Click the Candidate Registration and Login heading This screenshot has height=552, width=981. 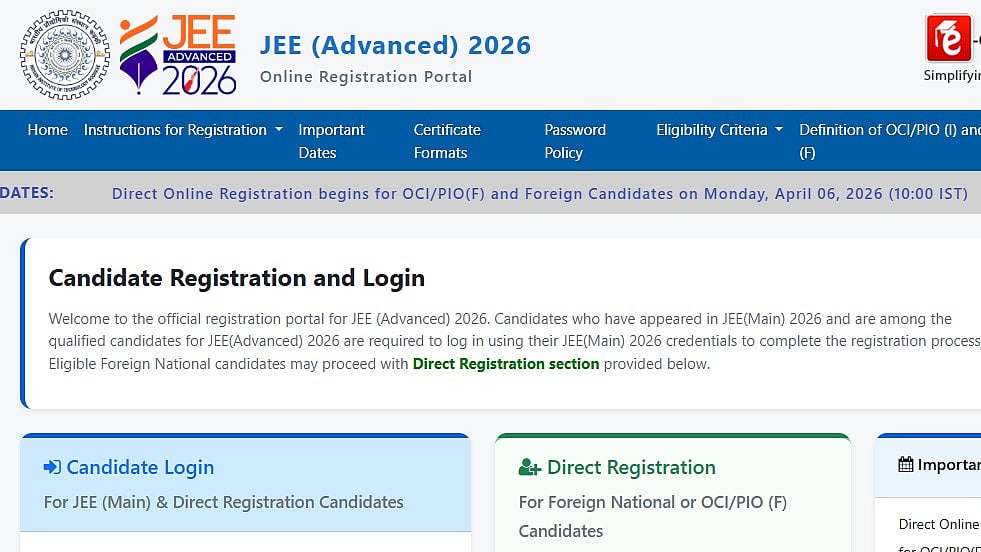tap(237, 278)
